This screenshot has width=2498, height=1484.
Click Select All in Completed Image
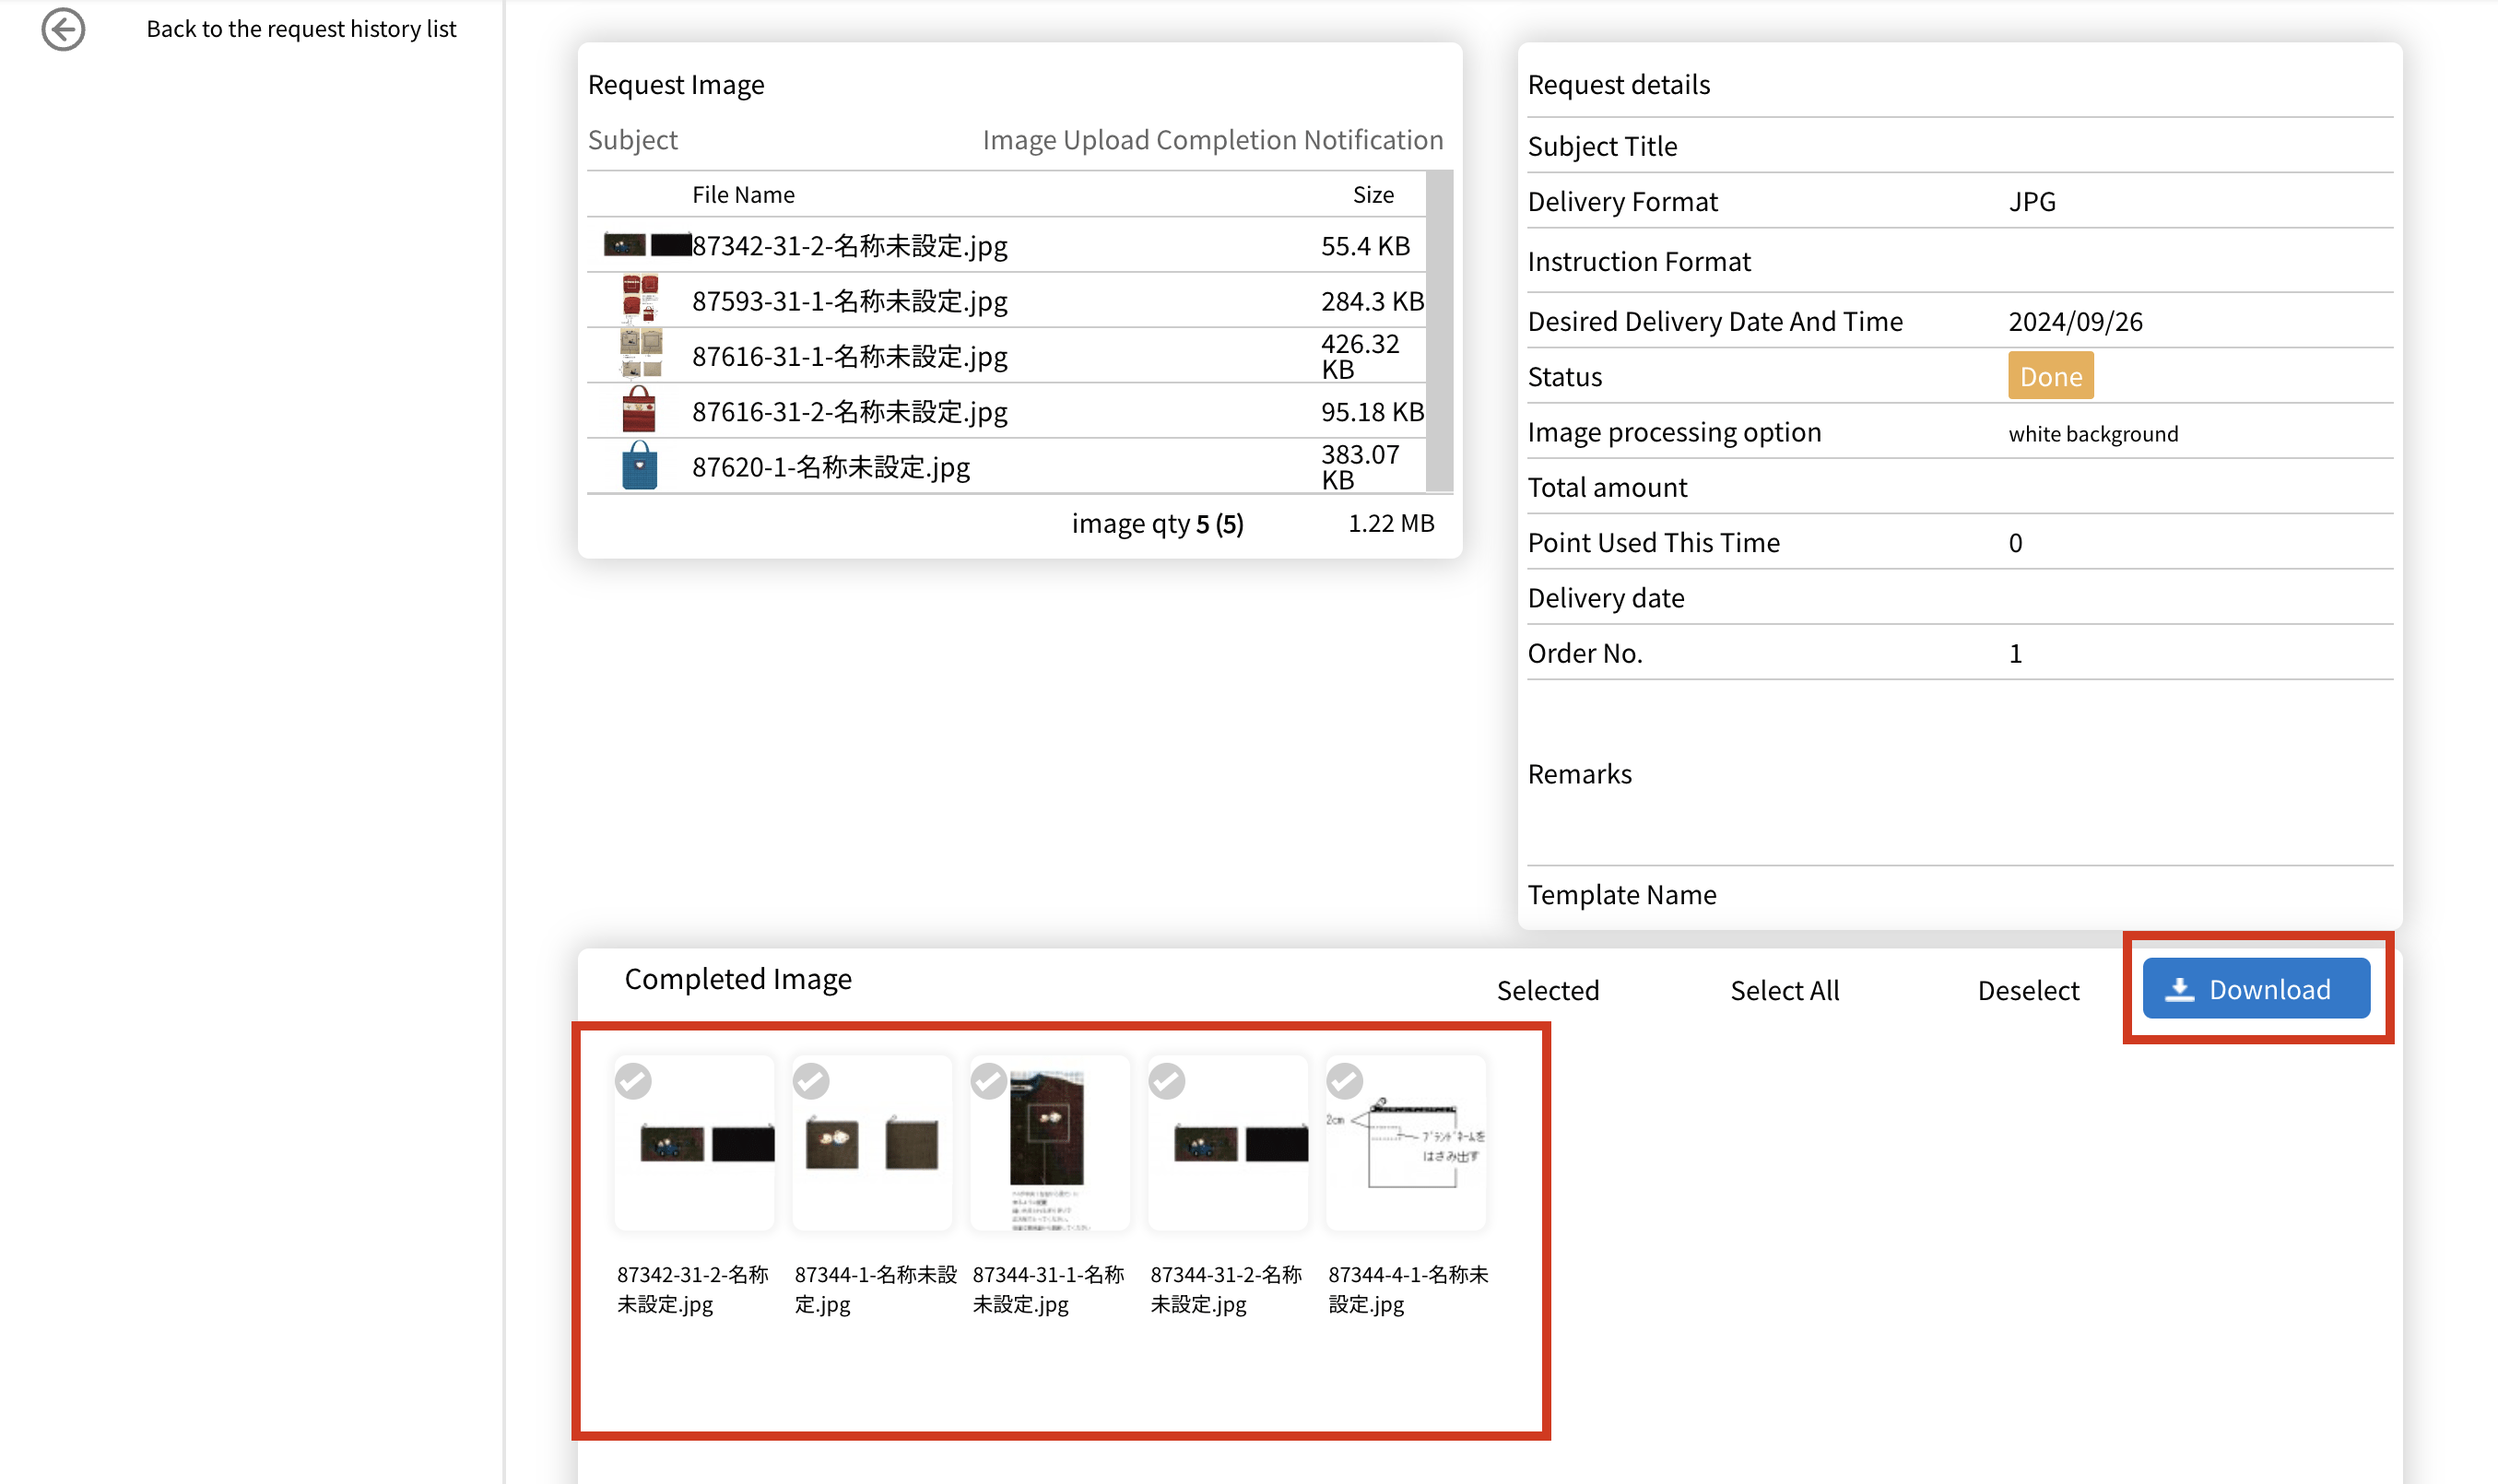(x=1784, y=990)
